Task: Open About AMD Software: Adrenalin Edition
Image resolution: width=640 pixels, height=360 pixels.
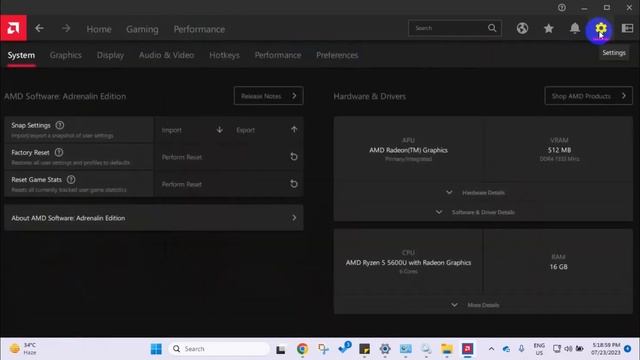Action: tap(154, 218)
